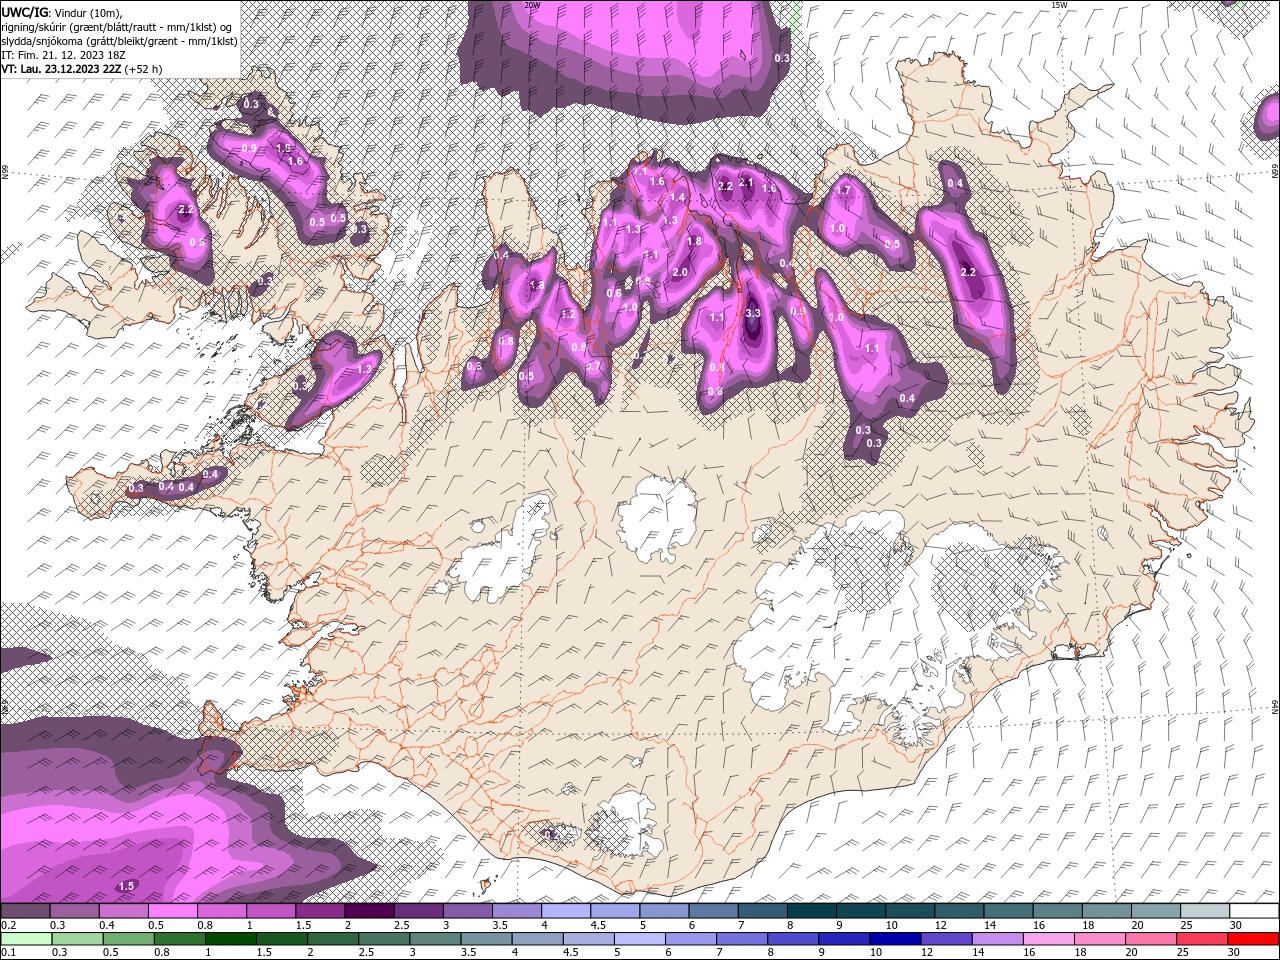Screen dimensions: 1280x960
Task: Click the 'IT: Fim. 21. 12. 2023 18Z' line
Action: pos(64,54)
